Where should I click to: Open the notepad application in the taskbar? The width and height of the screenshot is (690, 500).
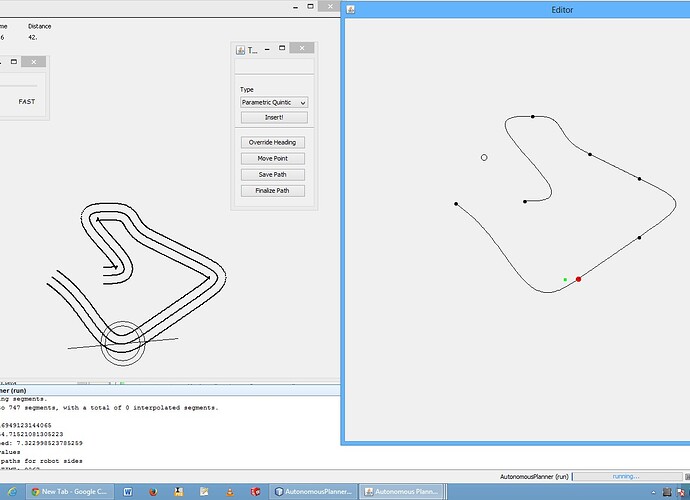pos(204,492)
